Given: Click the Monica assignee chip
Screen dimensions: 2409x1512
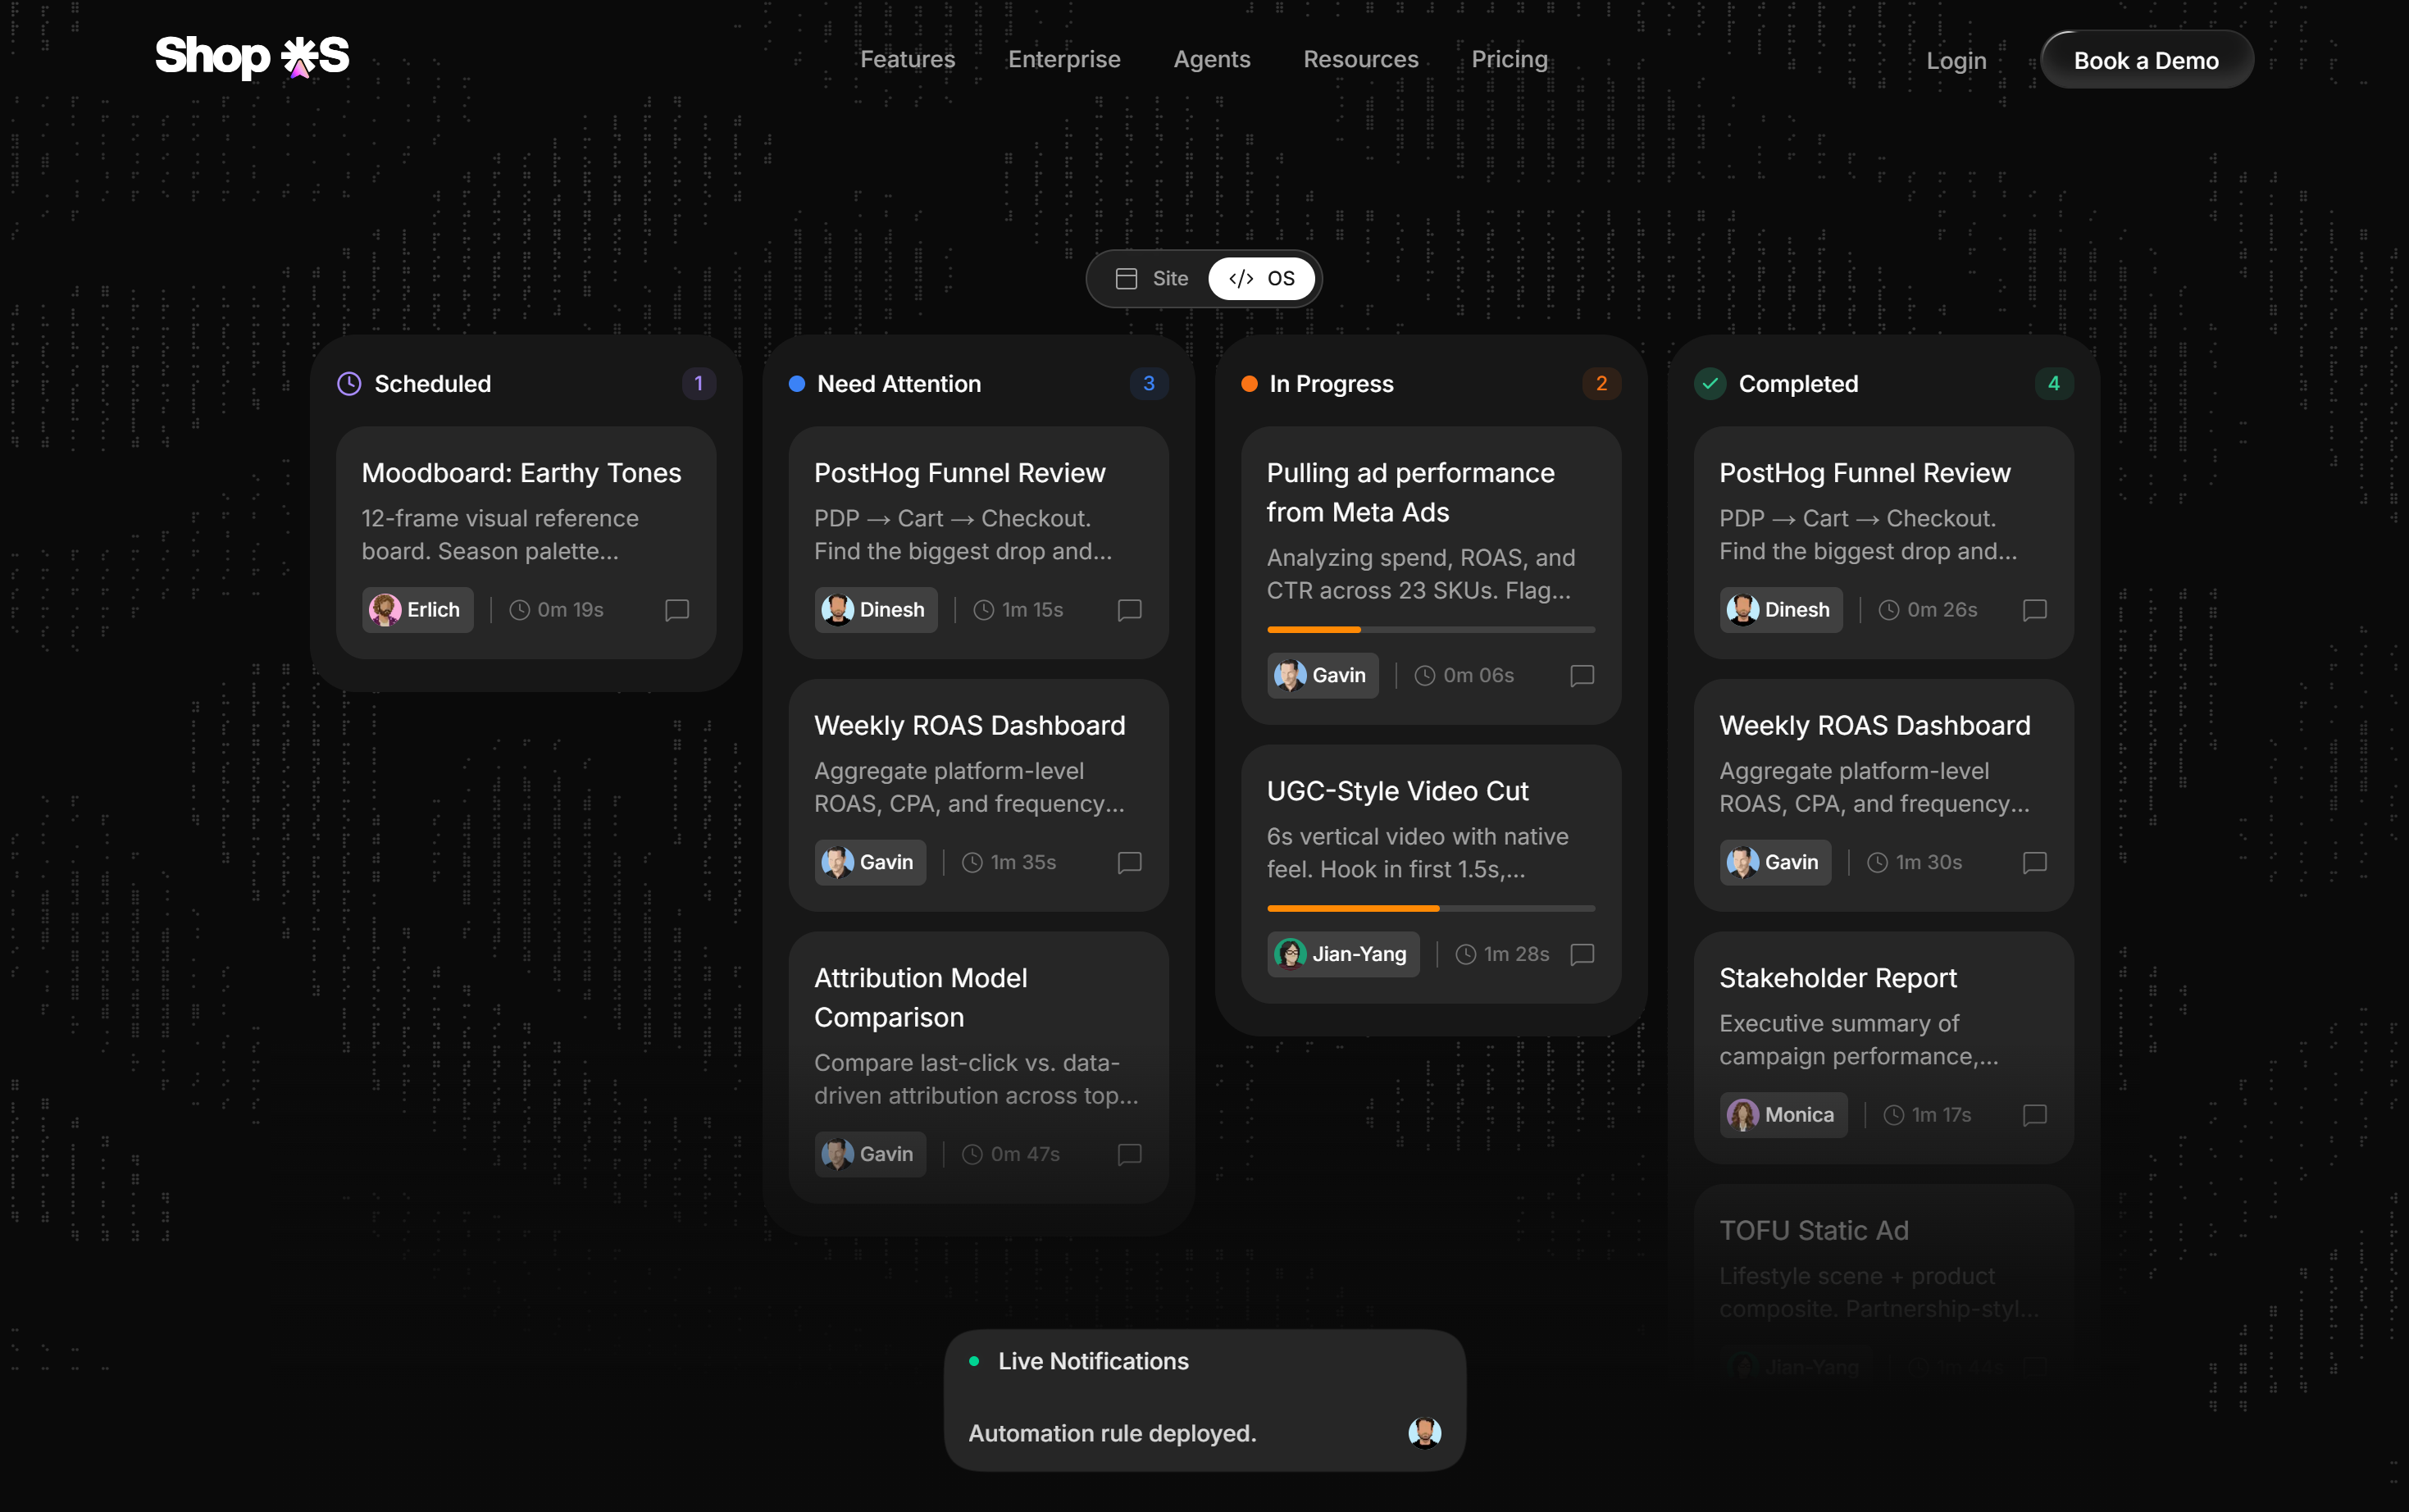Looking at the screenshot, I should [x=1783, y=1115].
